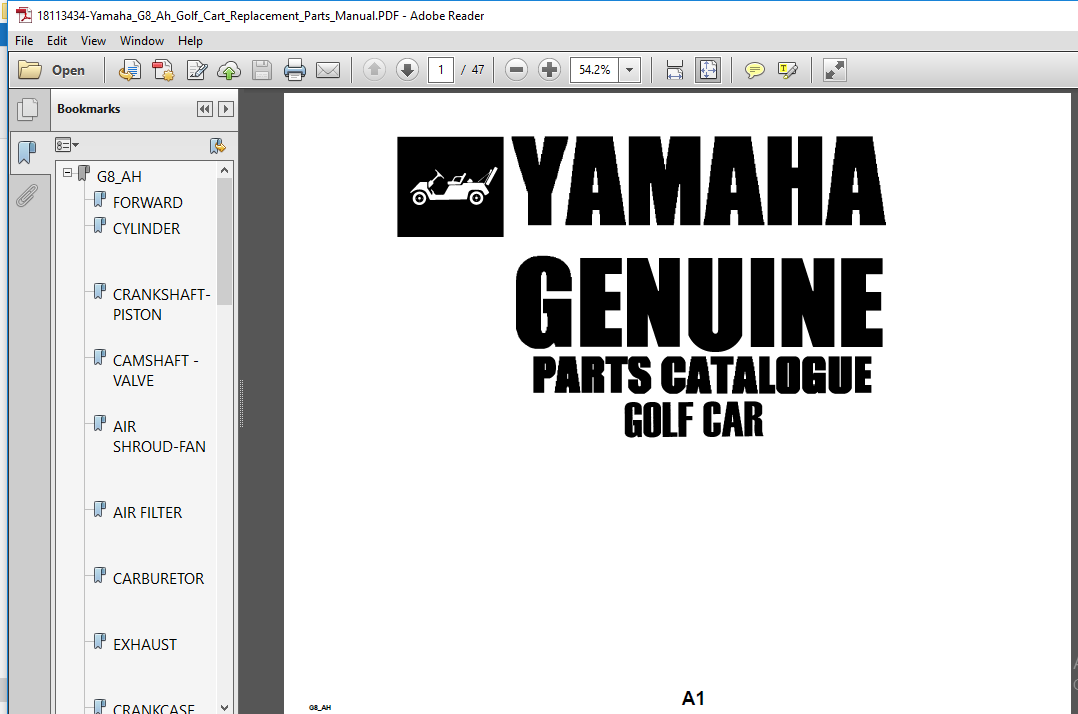Click the Create PDF online icon
This screenshot has width=1078, height=714.
(x=130, y=70)
